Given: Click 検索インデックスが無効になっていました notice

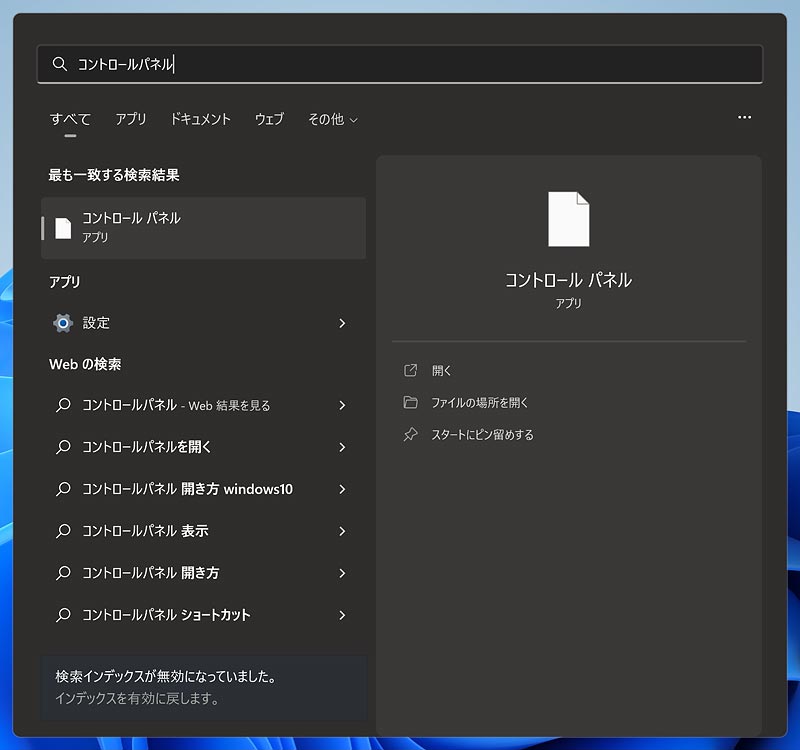Looking at the screenshot, I should (x=166, y=676).
